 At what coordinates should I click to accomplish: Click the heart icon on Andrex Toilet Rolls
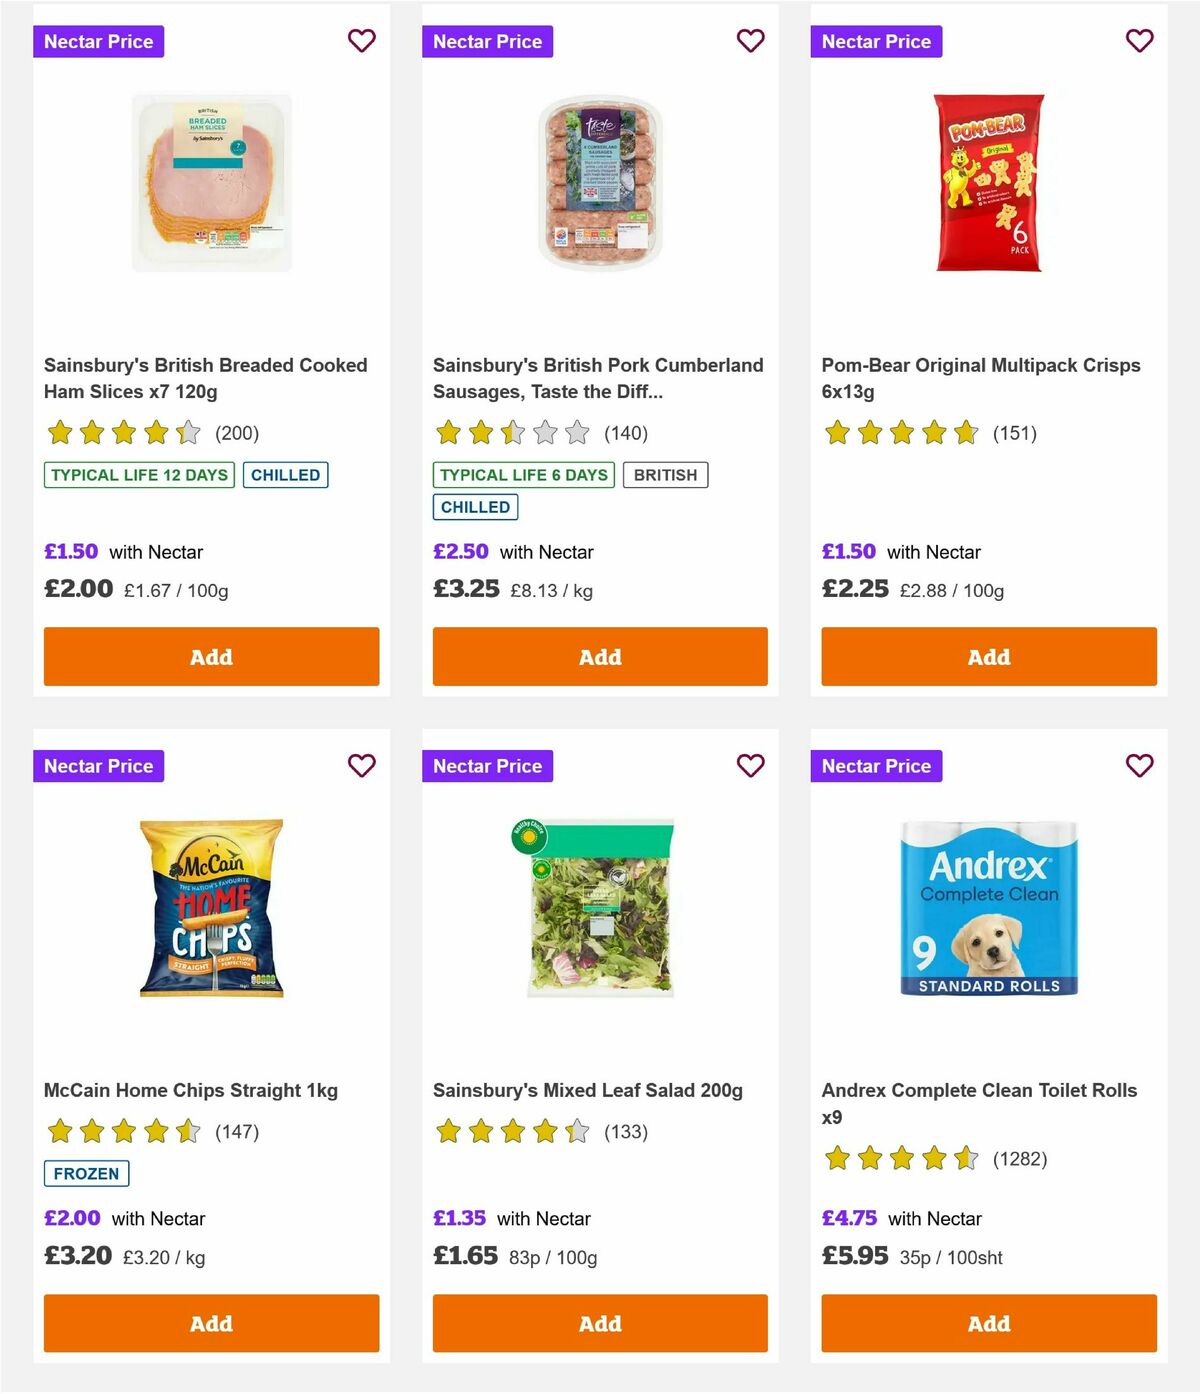coord(1139,766)
